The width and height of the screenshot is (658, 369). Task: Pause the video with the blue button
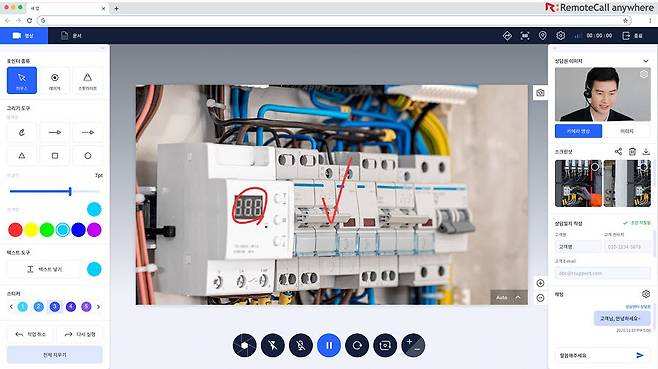pyautogui.click(x=329, y=345)
